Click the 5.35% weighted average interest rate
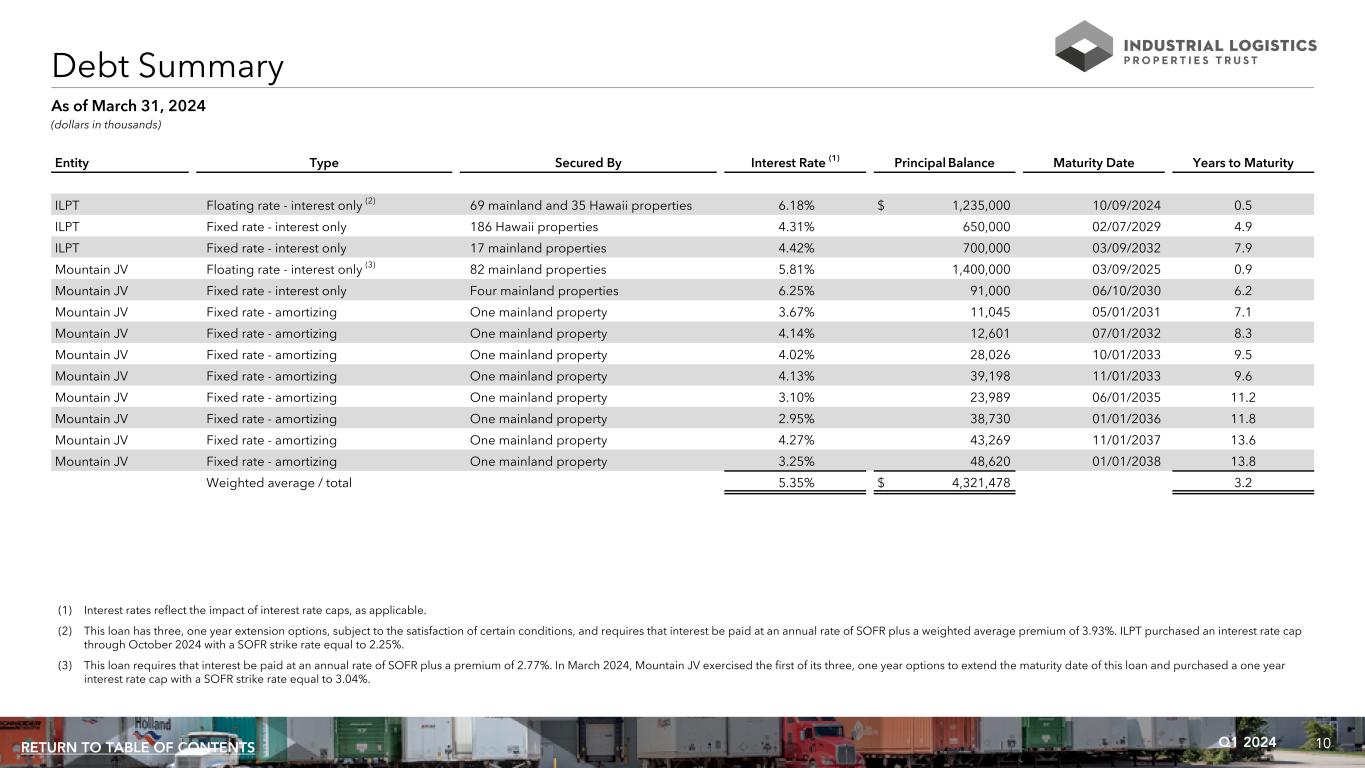Screen dimensions: 1365x768 796,483
